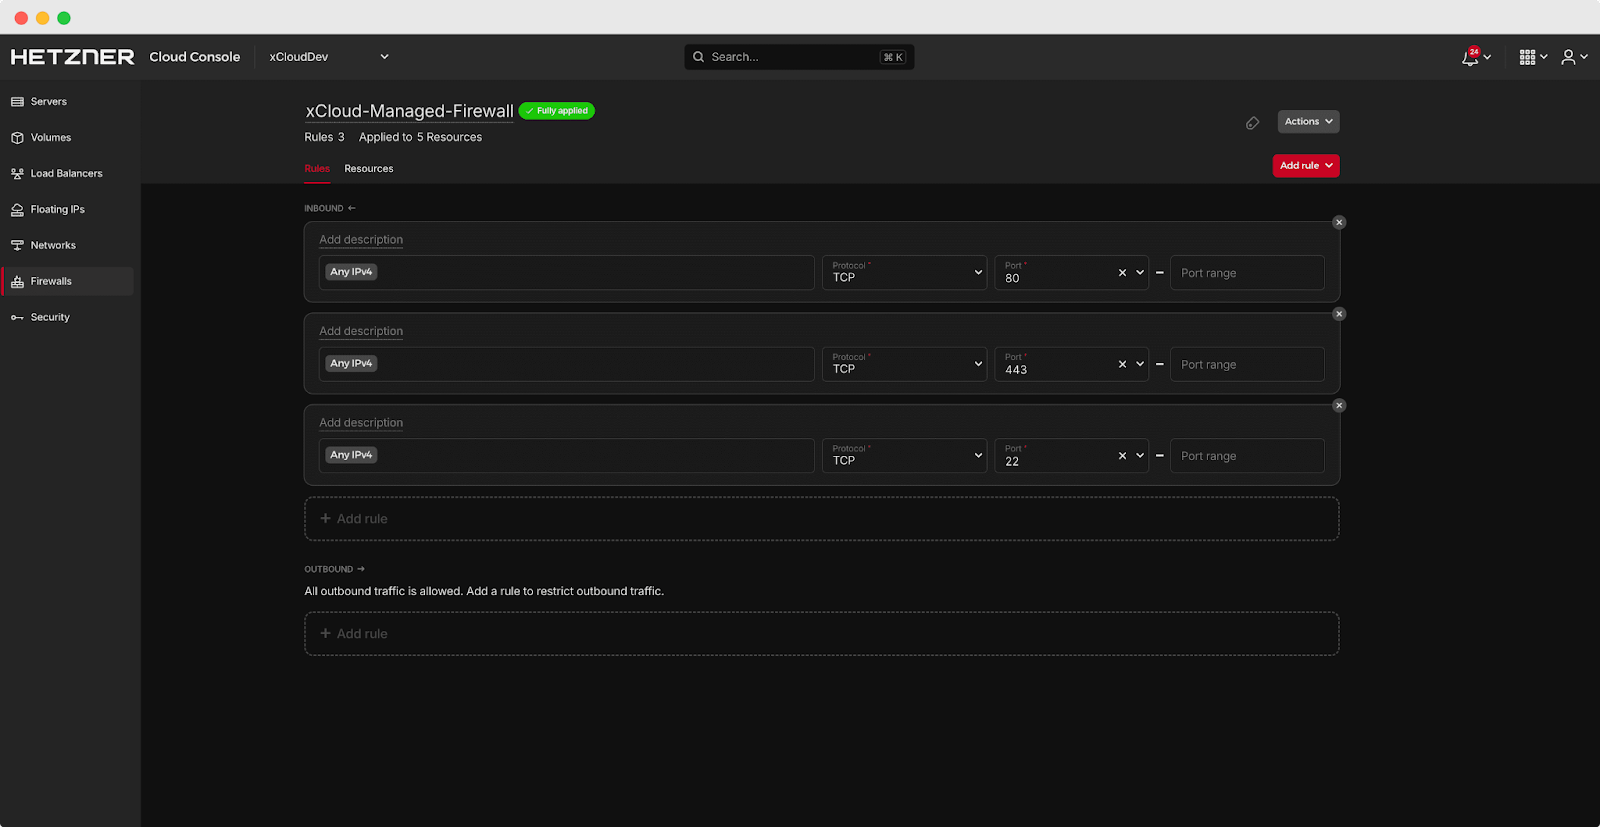Add a new inbound rule

point(822,519)
